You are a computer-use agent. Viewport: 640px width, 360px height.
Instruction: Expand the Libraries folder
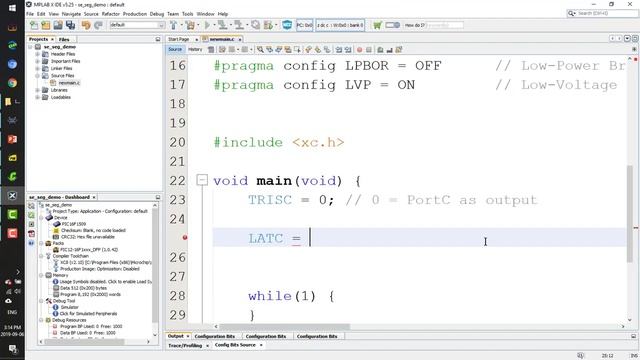pos(38,90)
